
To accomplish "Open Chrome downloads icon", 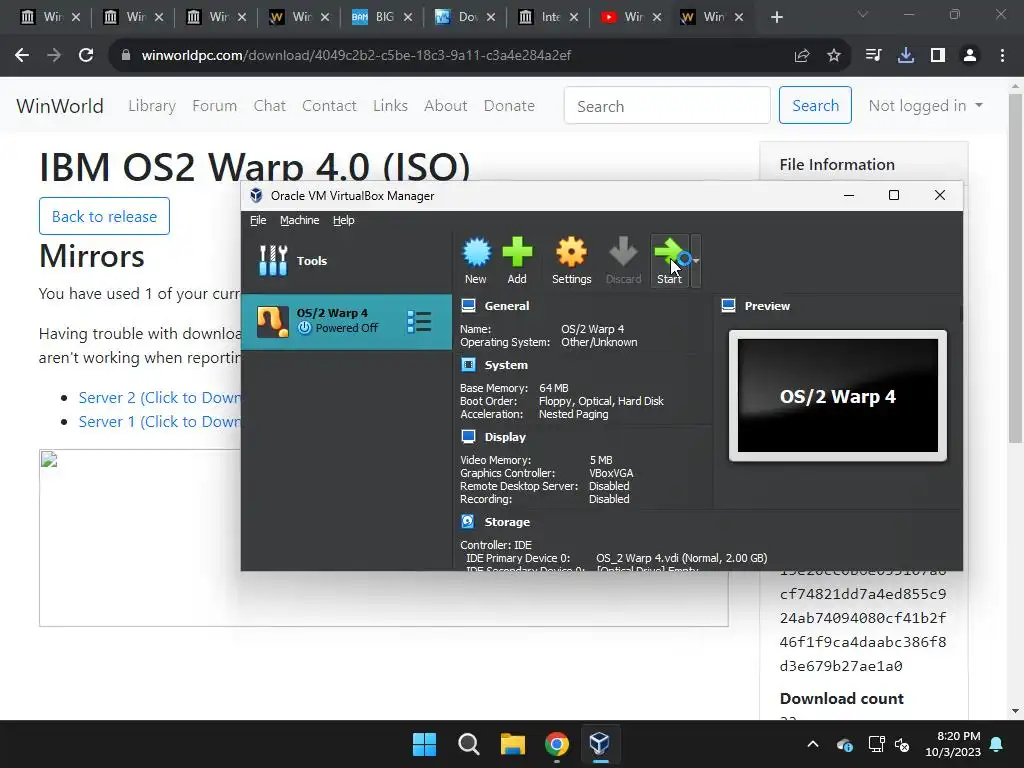I will [906, 56].
